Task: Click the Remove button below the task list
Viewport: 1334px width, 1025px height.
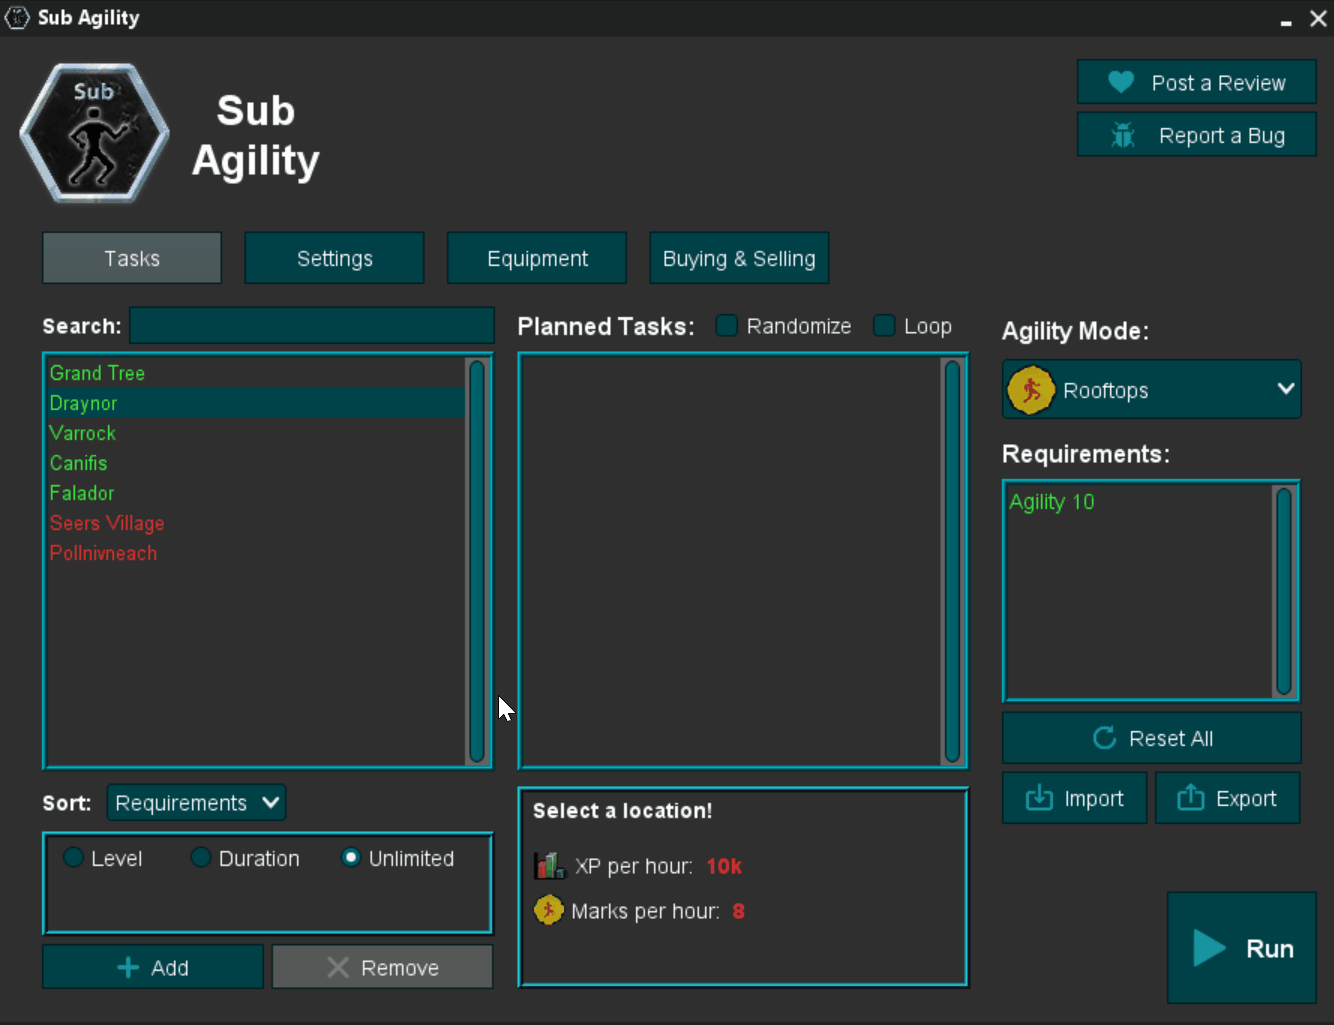Action: (x=382, y=967)
